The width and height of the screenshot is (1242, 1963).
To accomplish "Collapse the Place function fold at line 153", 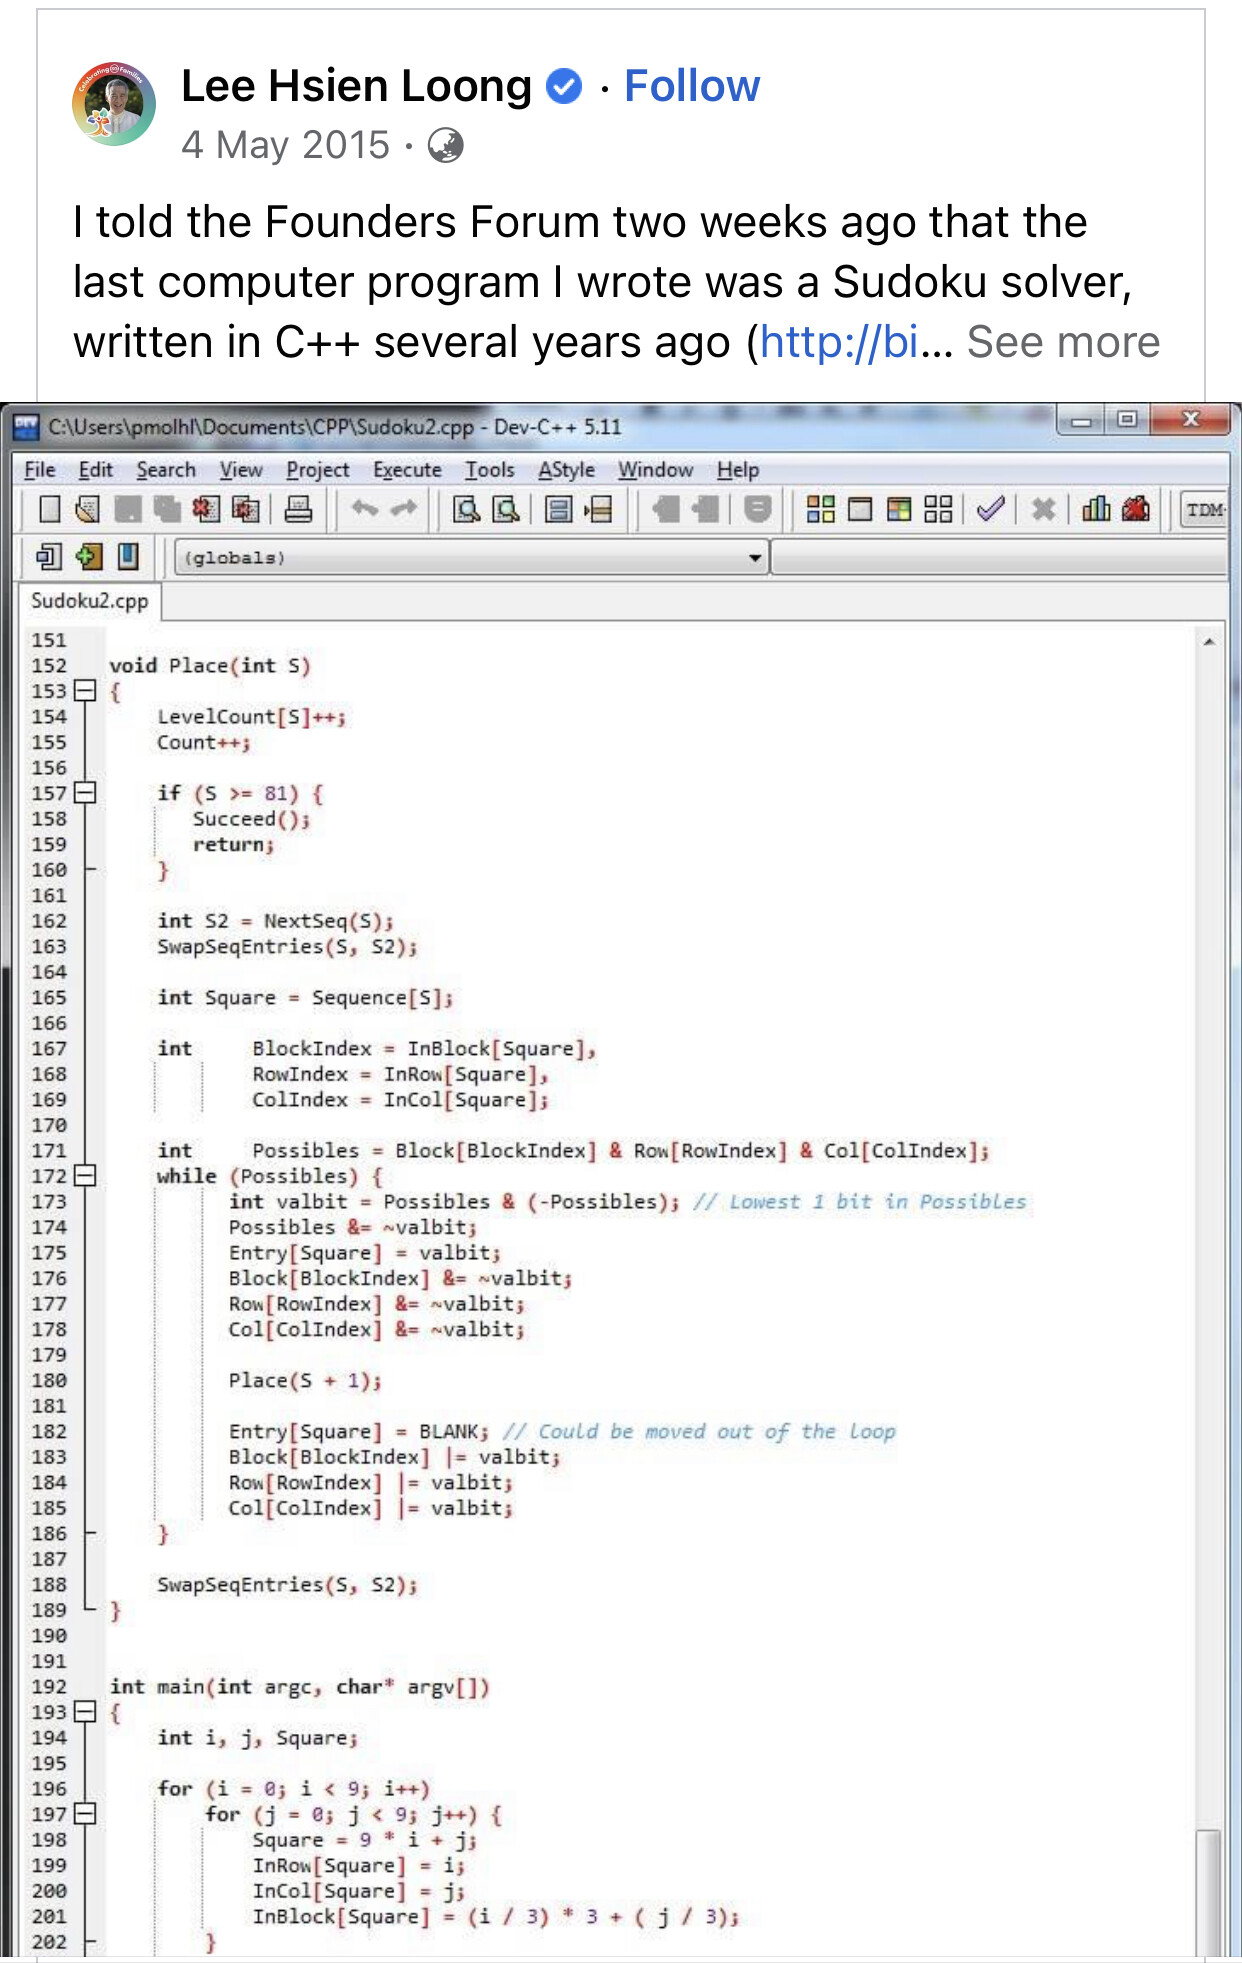I will click(85, 691).
